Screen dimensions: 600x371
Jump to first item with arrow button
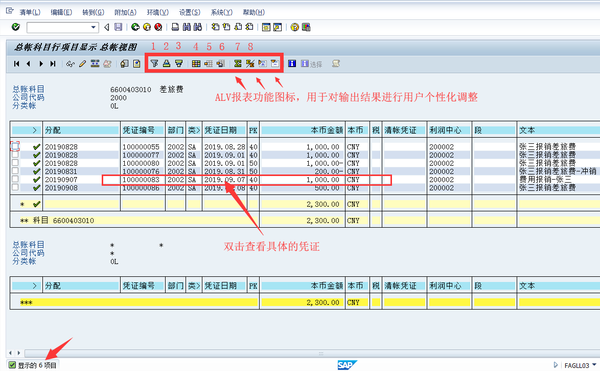(16, 64)
